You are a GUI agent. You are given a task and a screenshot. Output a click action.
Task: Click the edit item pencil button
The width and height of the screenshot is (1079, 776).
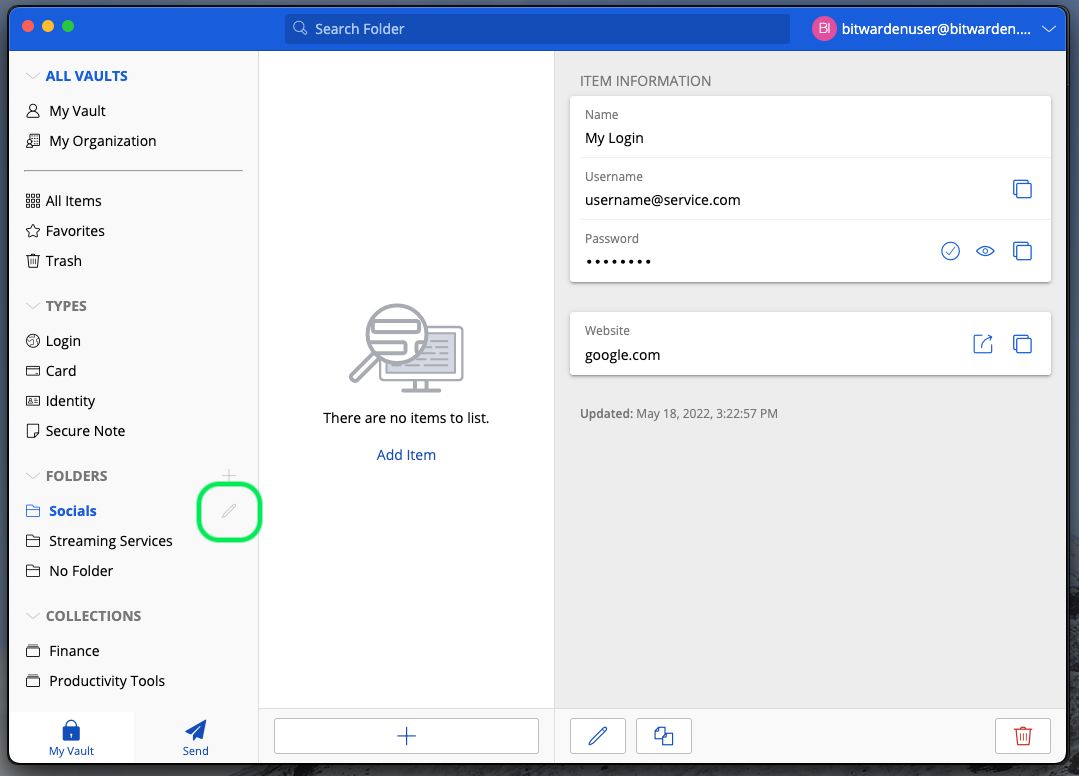598,735
